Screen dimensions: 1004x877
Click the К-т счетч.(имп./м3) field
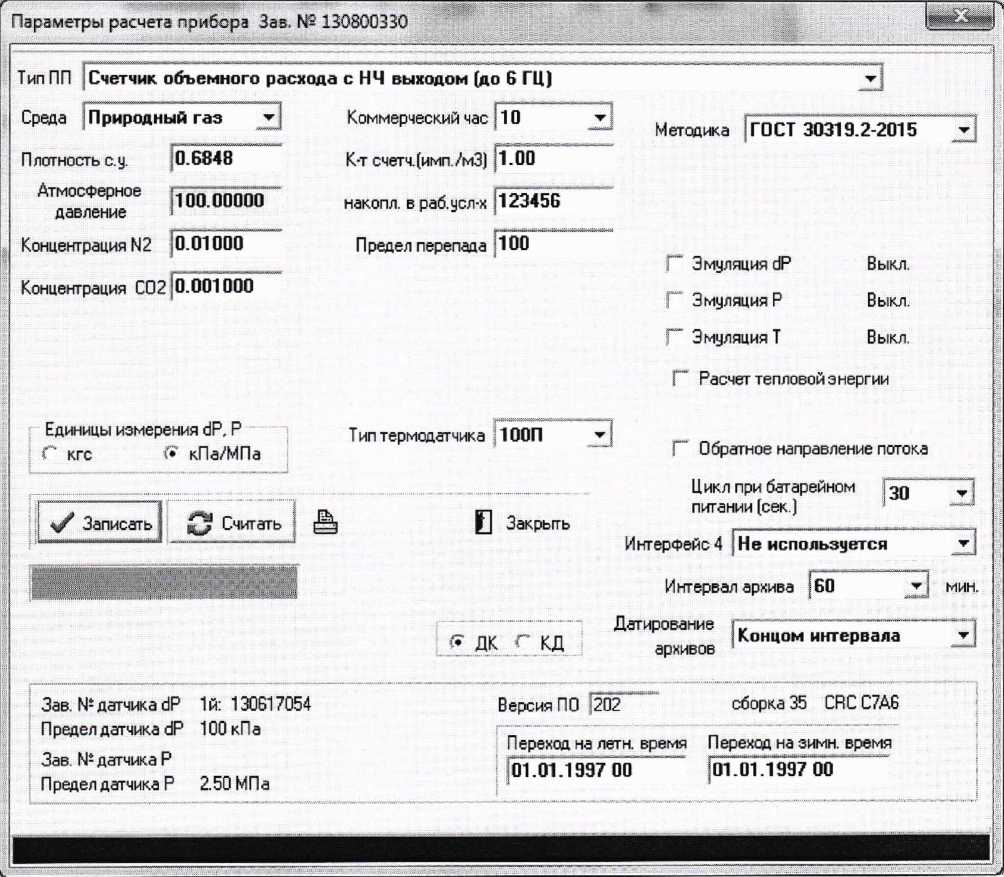(x=554, y=158)
